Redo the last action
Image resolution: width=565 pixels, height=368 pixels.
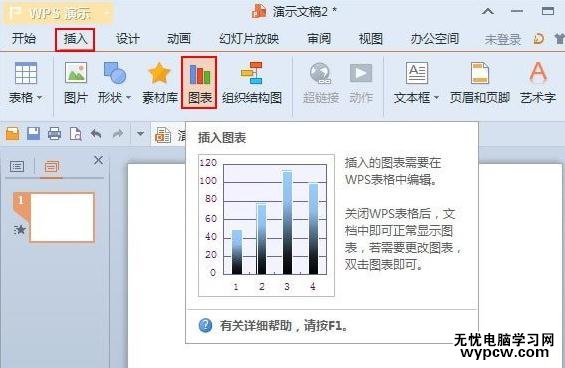pos(117,134)
